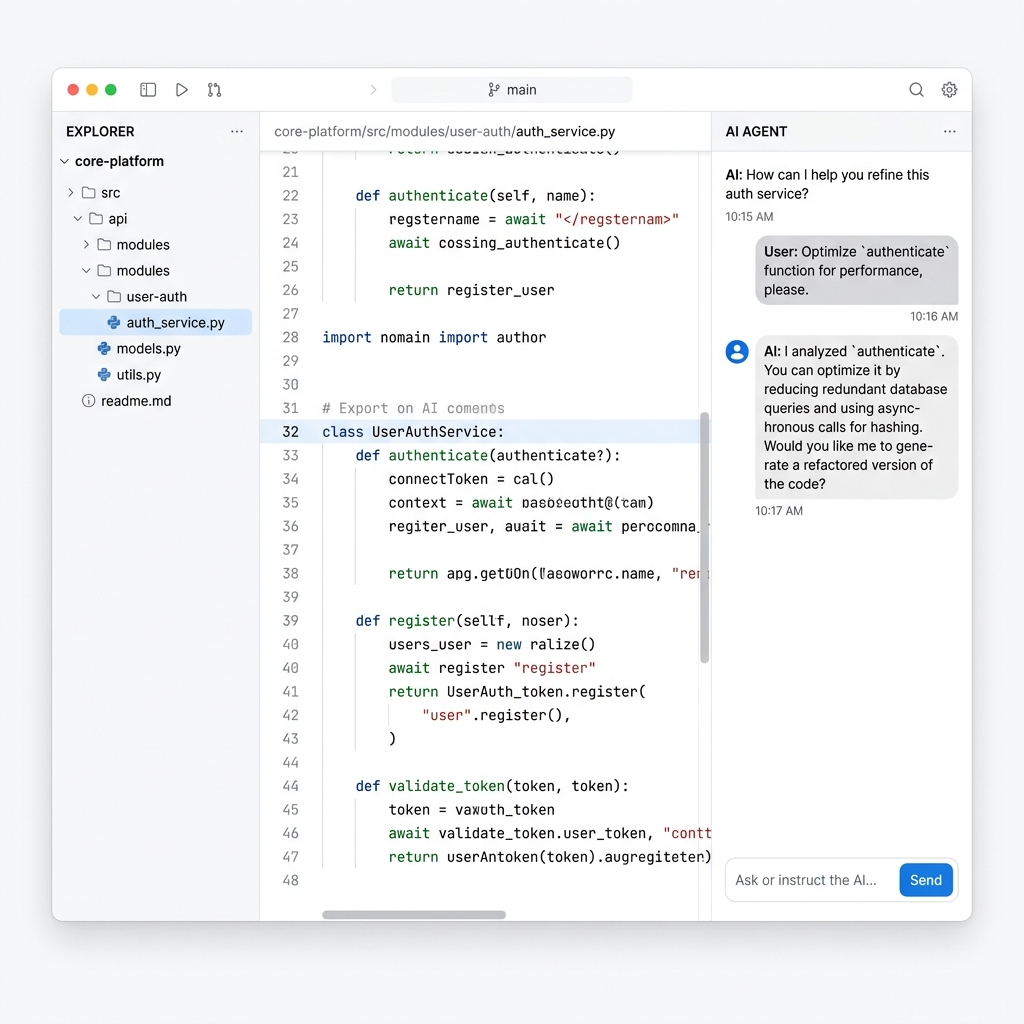Click the '# Export on AI' comment

tap(413, 408)
